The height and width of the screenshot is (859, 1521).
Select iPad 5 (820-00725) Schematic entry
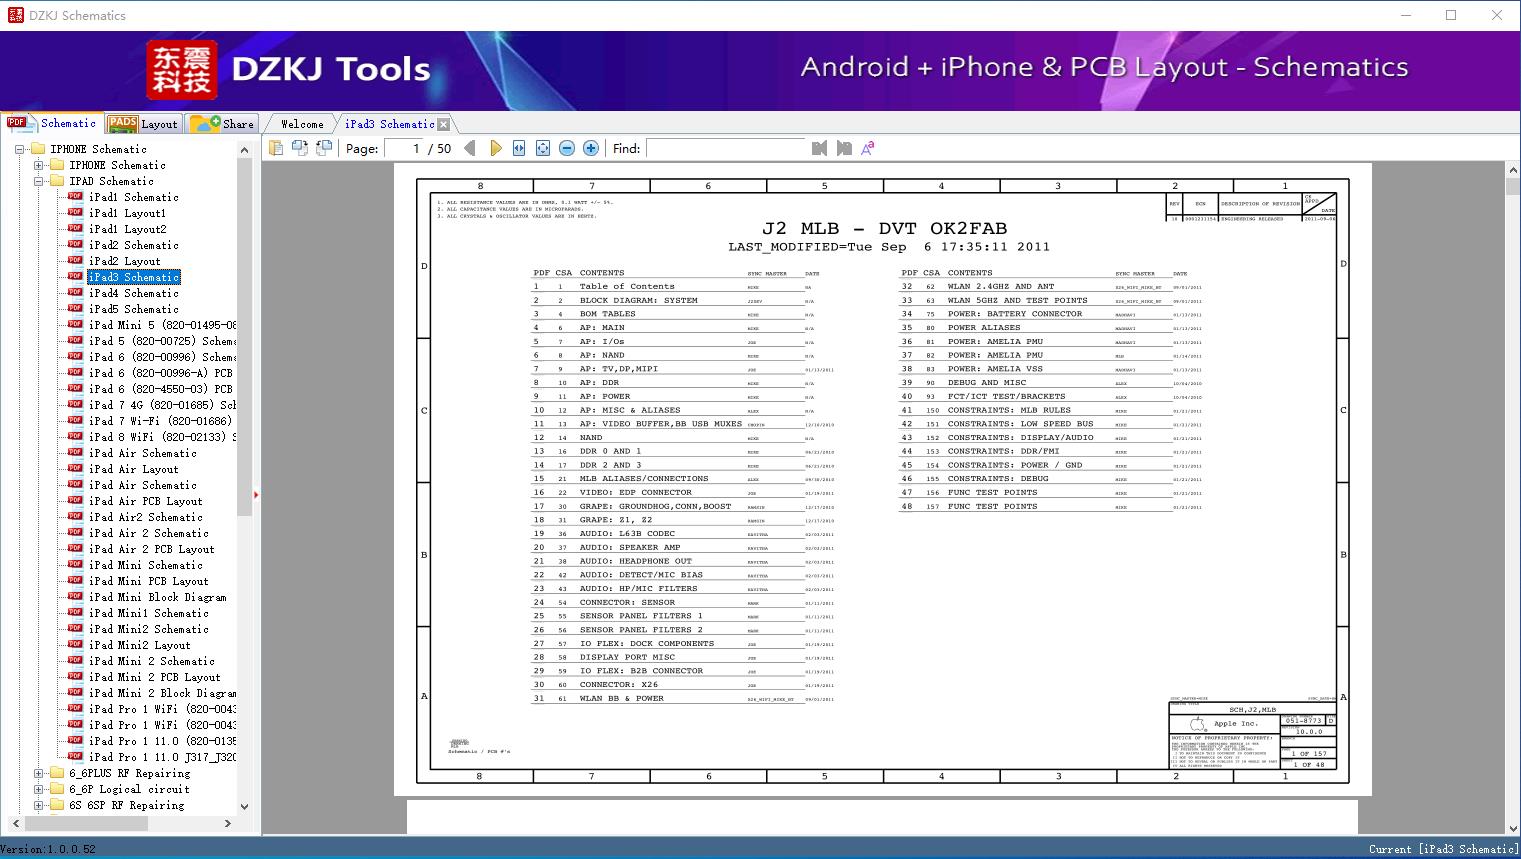pos(162,341)
